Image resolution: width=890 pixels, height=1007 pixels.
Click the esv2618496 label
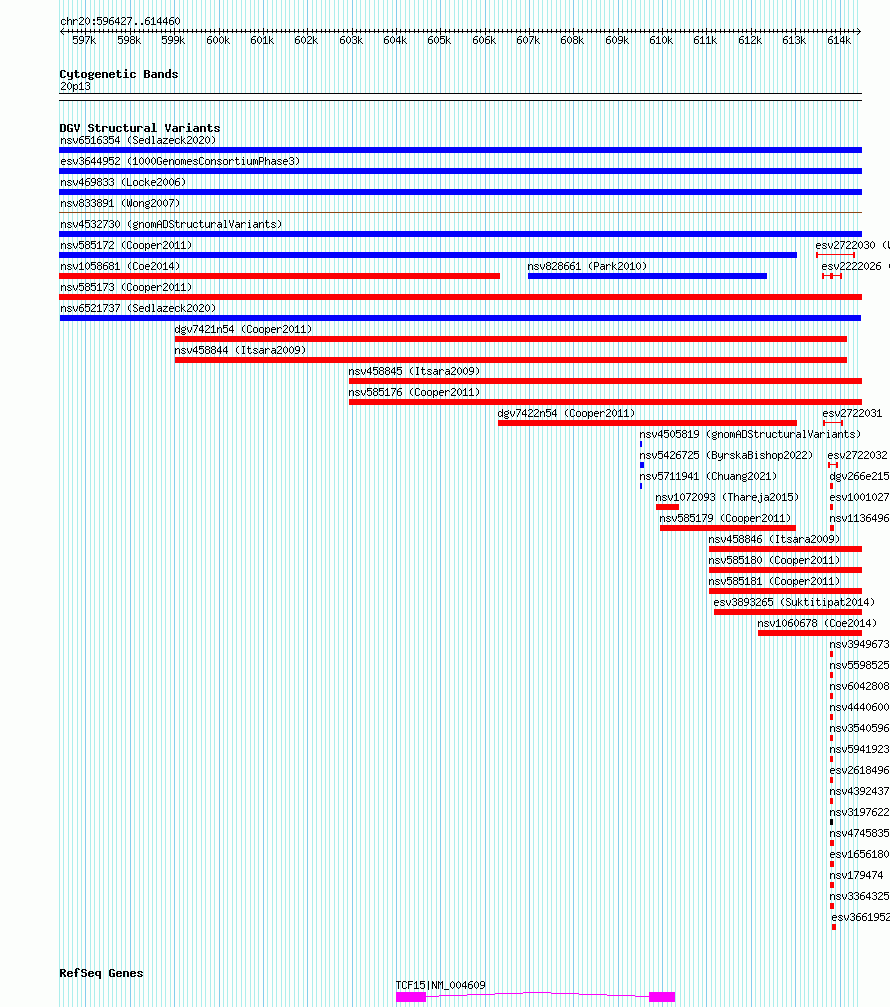[859, 770]
